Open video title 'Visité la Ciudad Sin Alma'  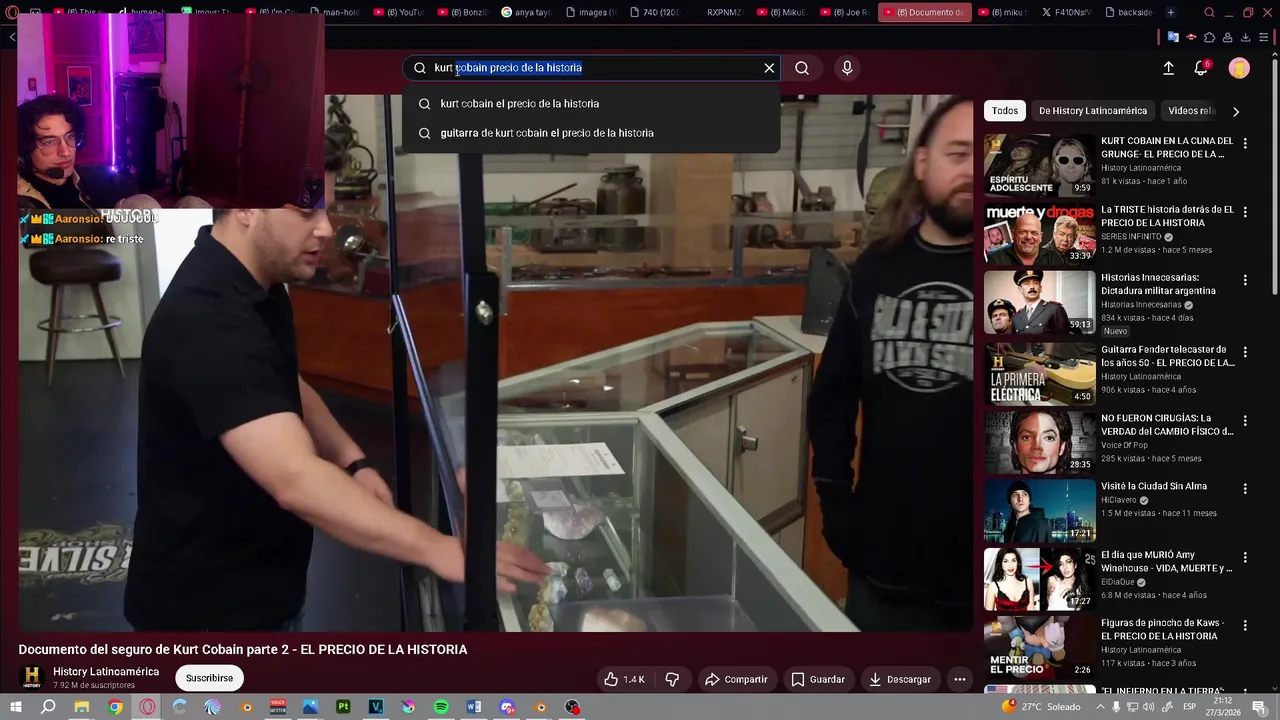point(1153,486)
